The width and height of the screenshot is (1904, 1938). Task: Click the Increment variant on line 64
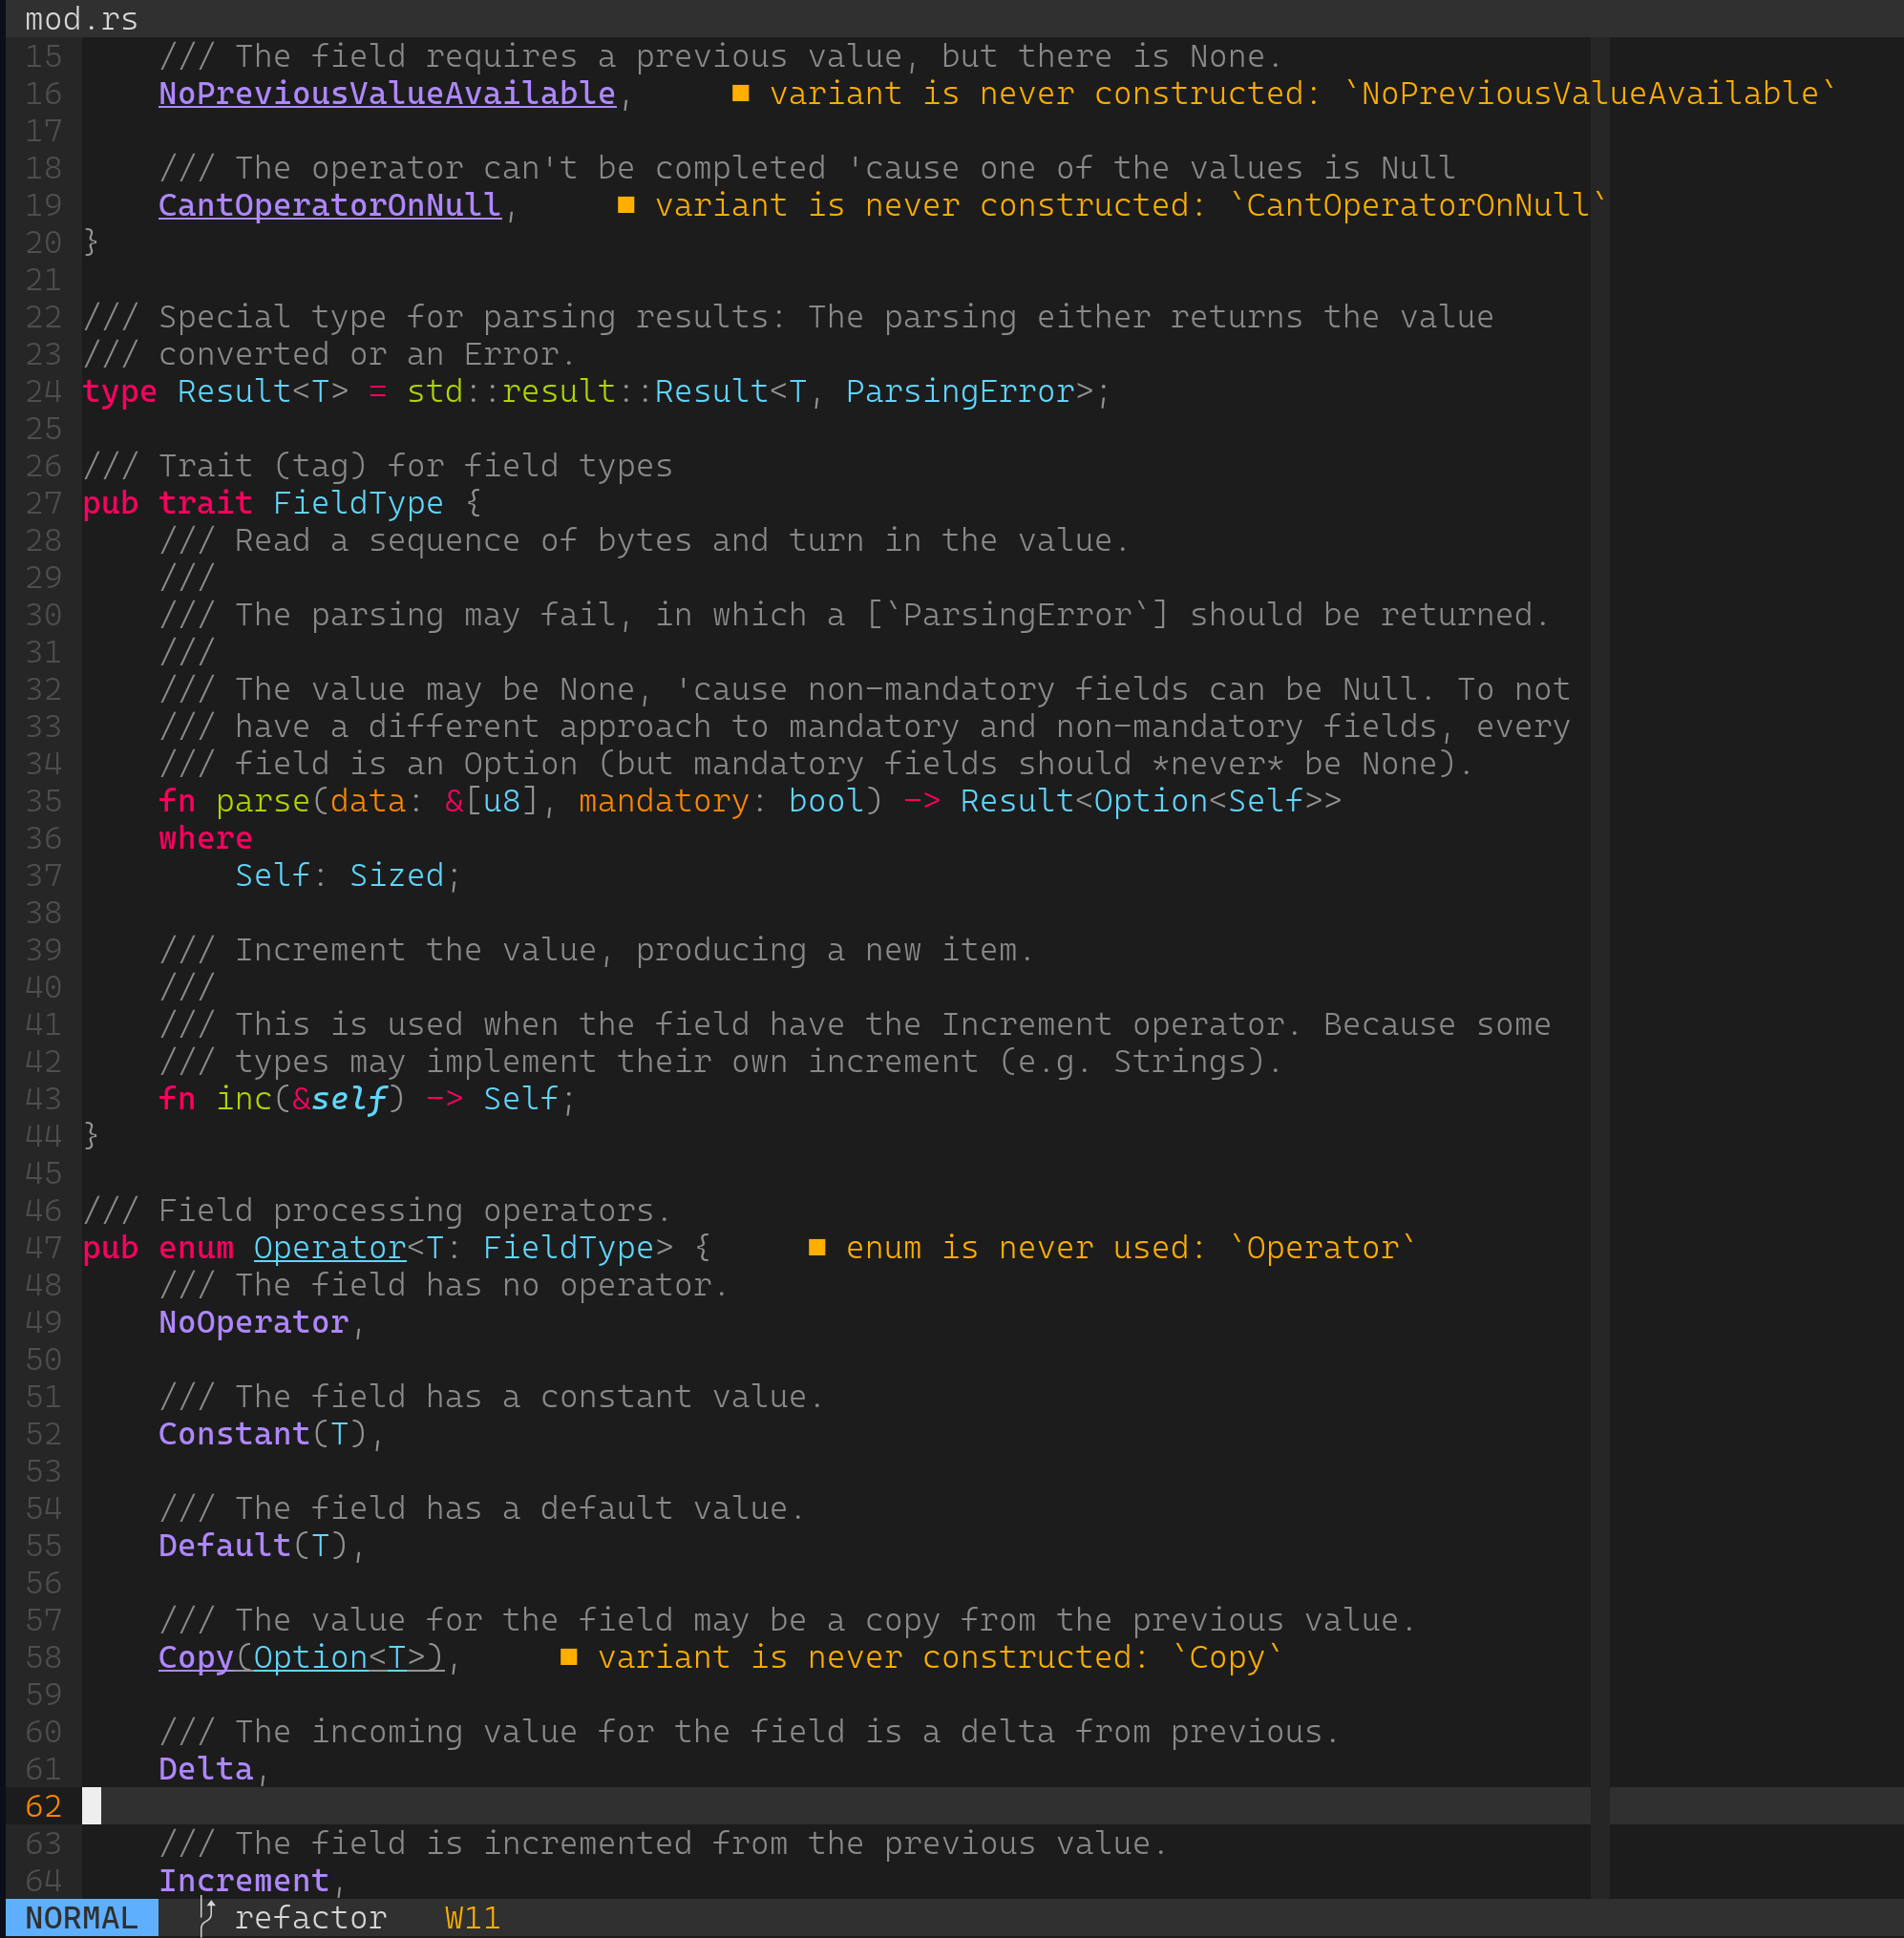pyautogui.click(x=244, y=1880)
